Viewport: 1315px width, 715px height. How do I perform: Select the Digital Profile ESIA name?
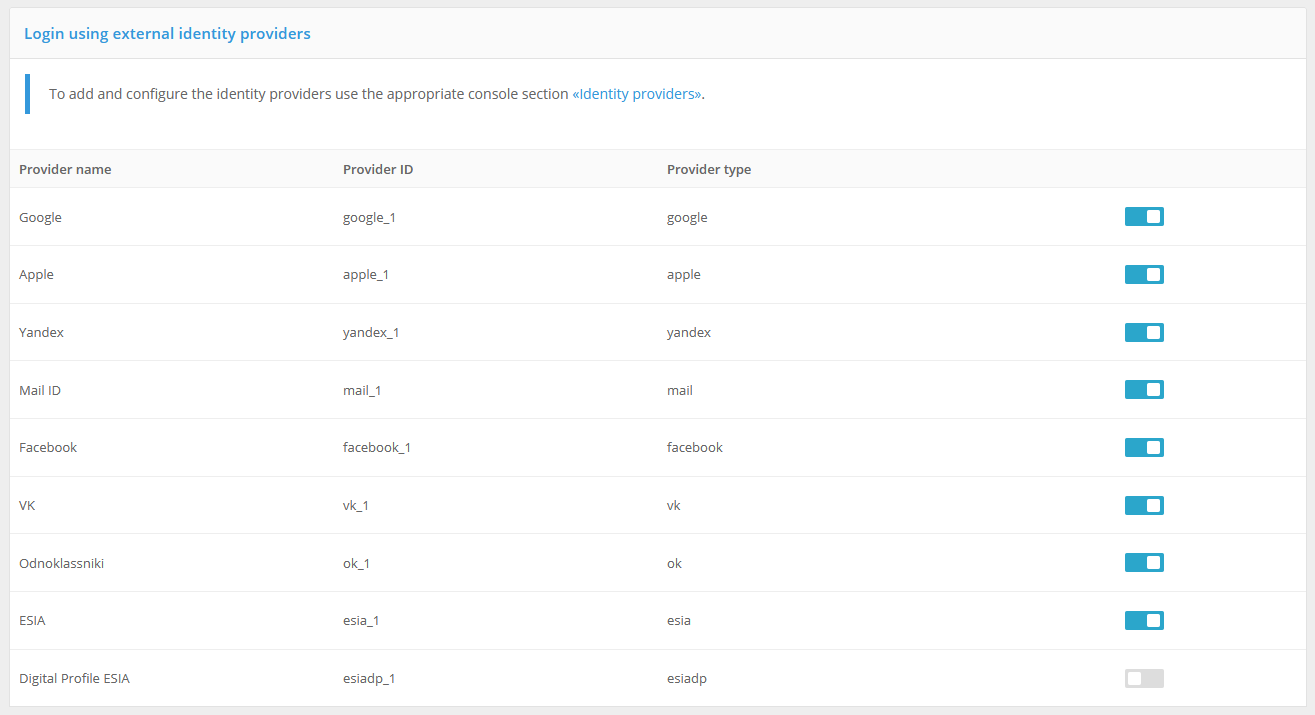coord(74,678)
